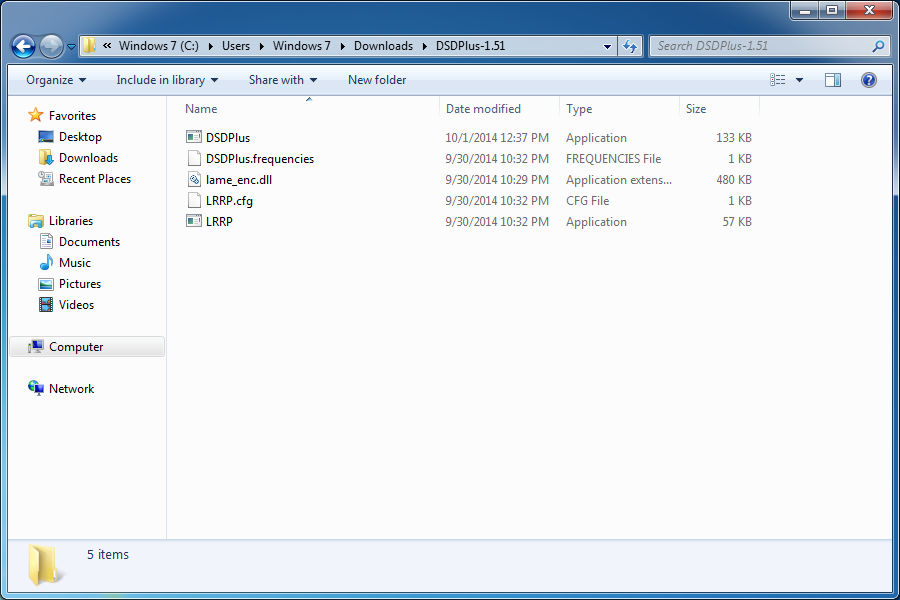Click the folder icon in address bar
This screenshot has width=900, height=600.
89,46
